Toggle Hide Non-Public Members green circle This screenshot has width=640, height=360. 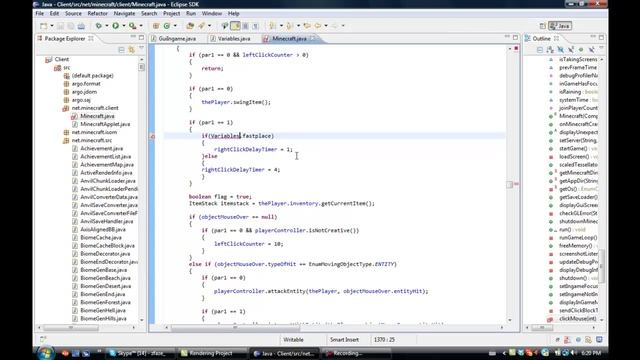[x=581, y=50]
